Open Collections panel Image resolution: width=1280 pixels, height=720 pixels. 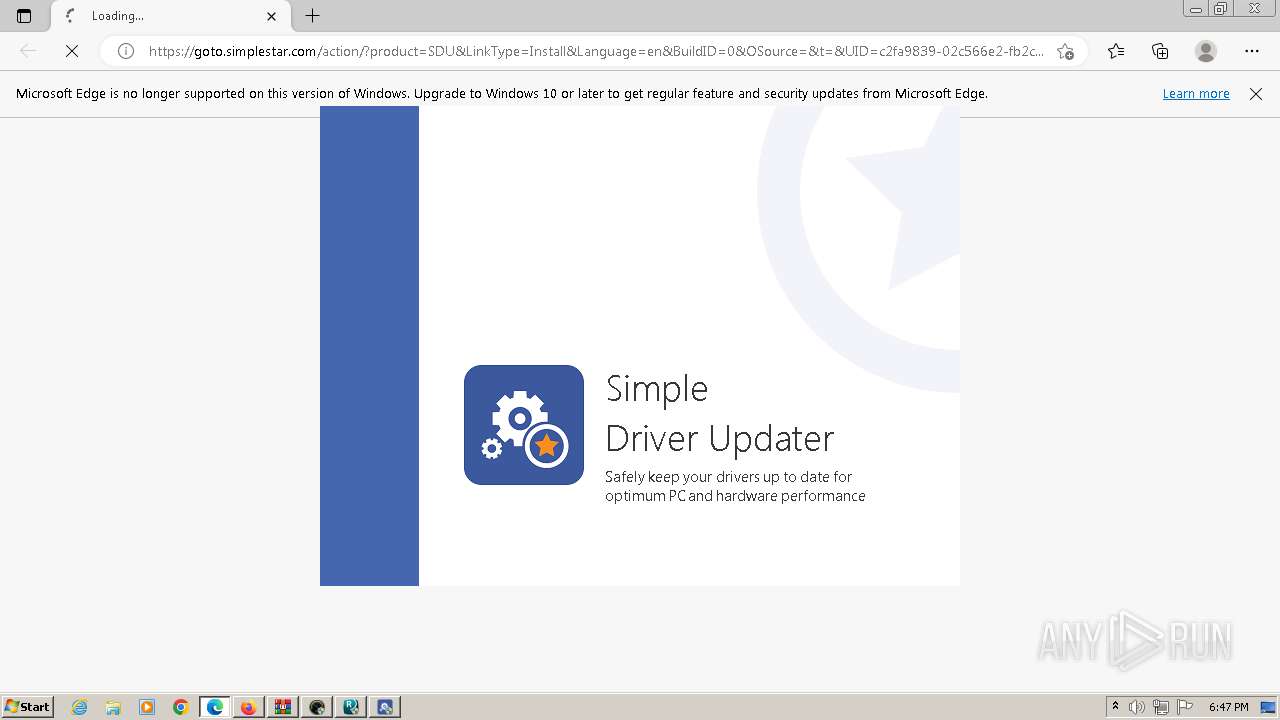coord(1160,51)
